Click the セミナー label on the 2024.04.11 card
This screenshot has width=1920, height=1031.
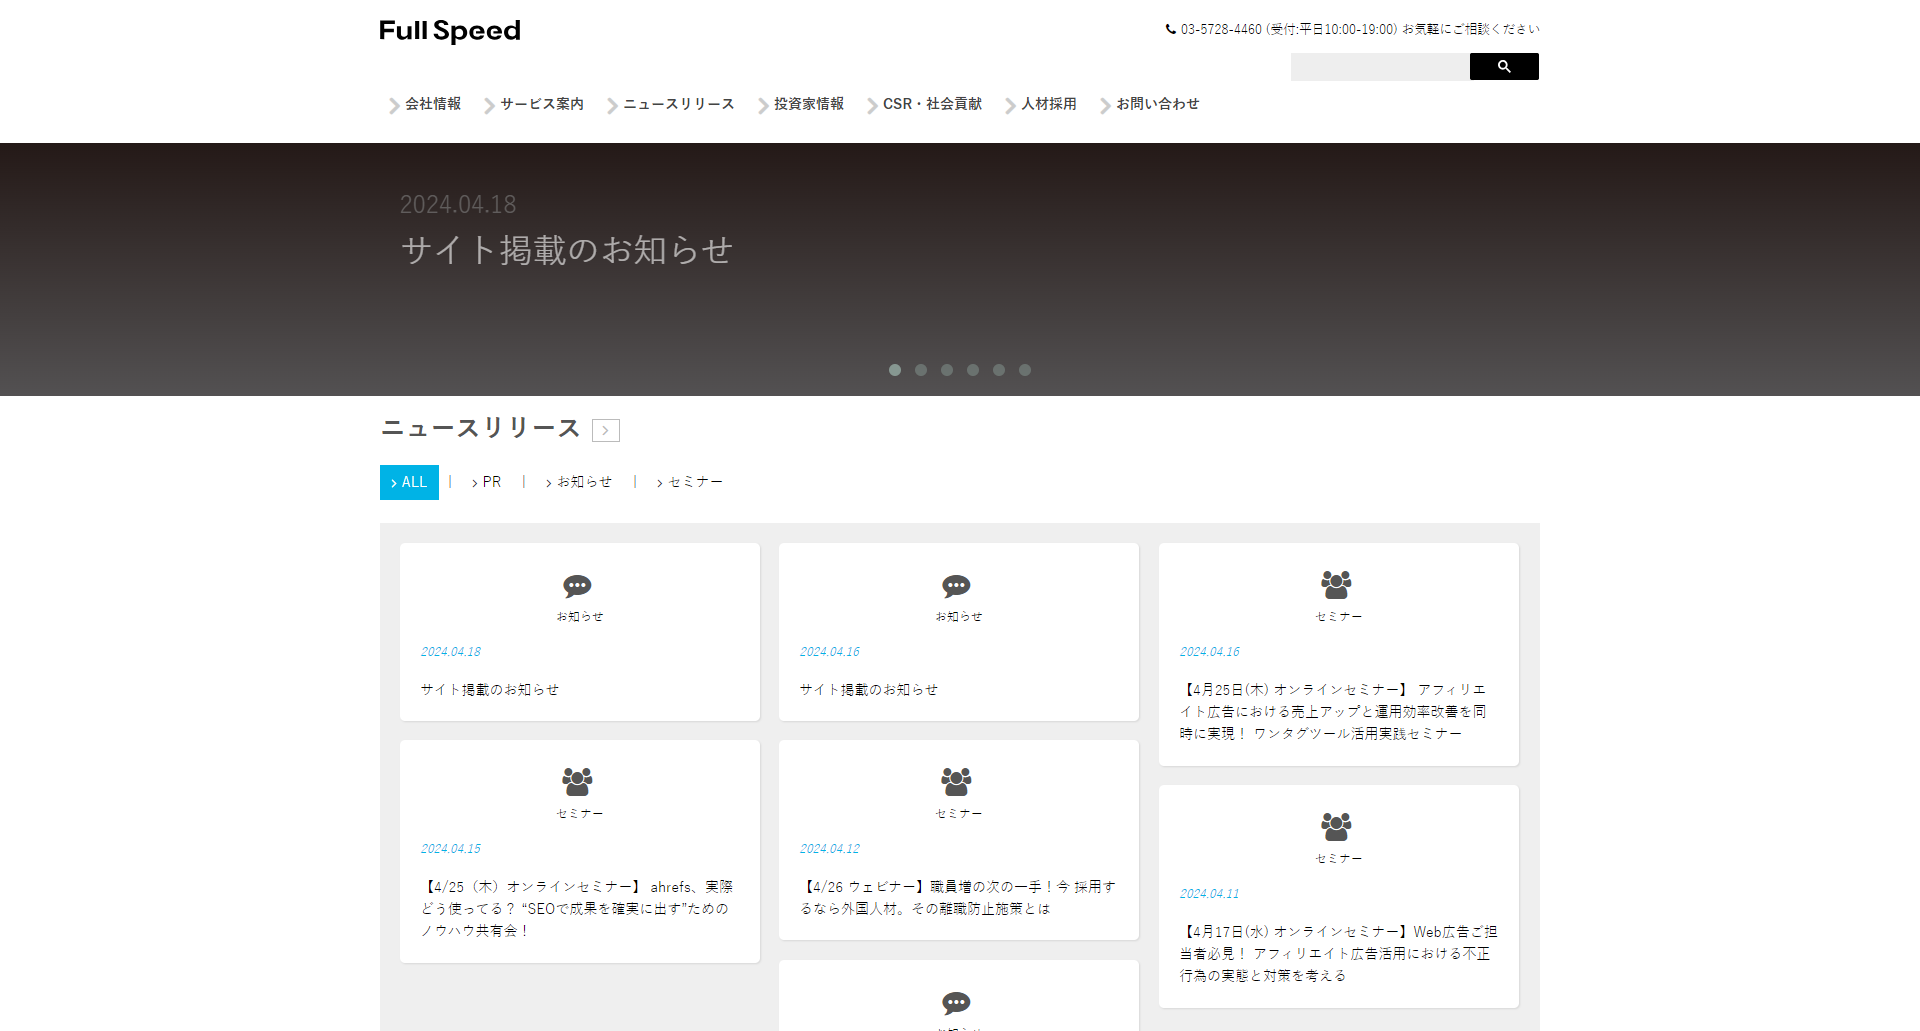[x=1339, y=859]
